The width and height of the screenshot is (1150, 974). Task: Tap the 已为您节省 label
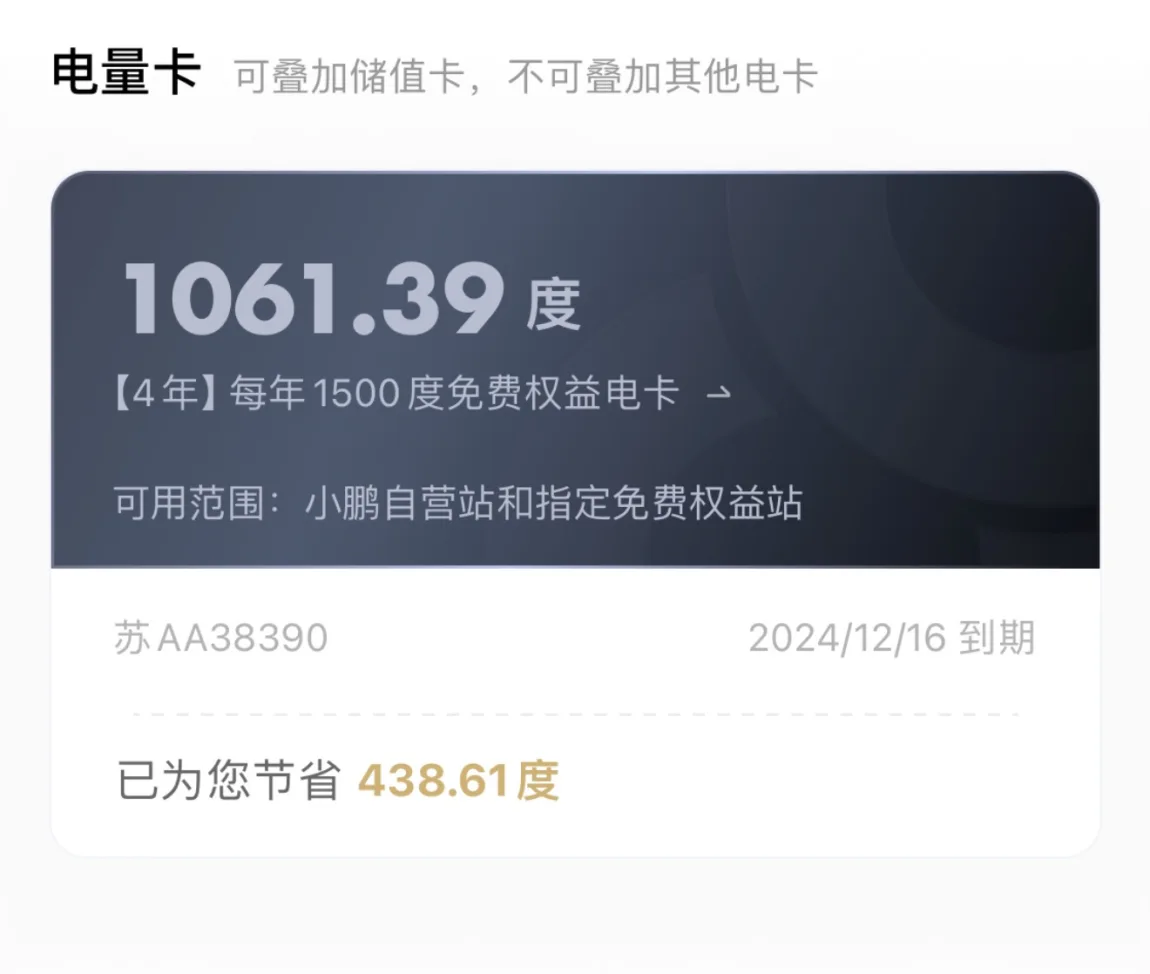pyautogui.click(x=230, y=780)
